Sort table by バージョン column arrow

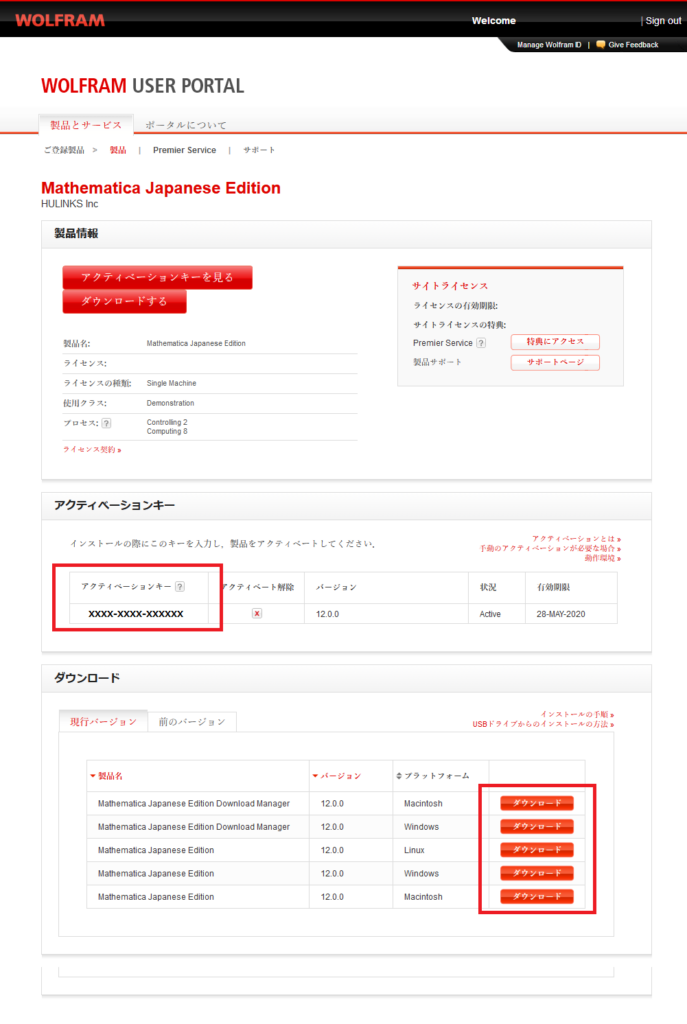coord(315,776)
